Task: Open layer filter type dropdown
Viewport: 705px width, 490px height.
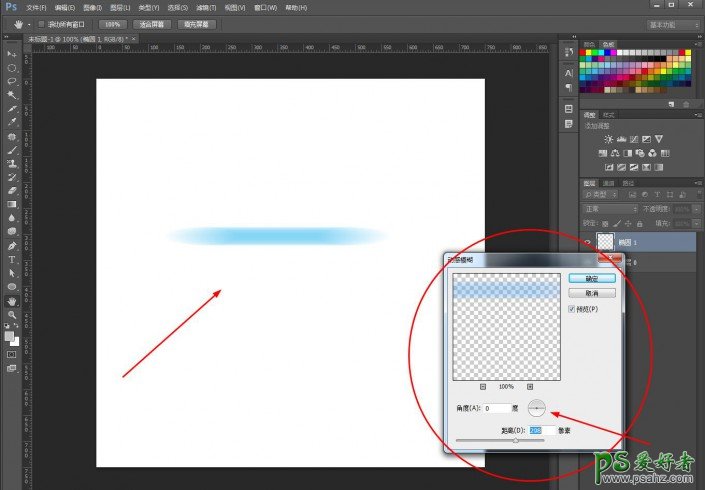Action: pyautogui.click(x=600, y=195)
